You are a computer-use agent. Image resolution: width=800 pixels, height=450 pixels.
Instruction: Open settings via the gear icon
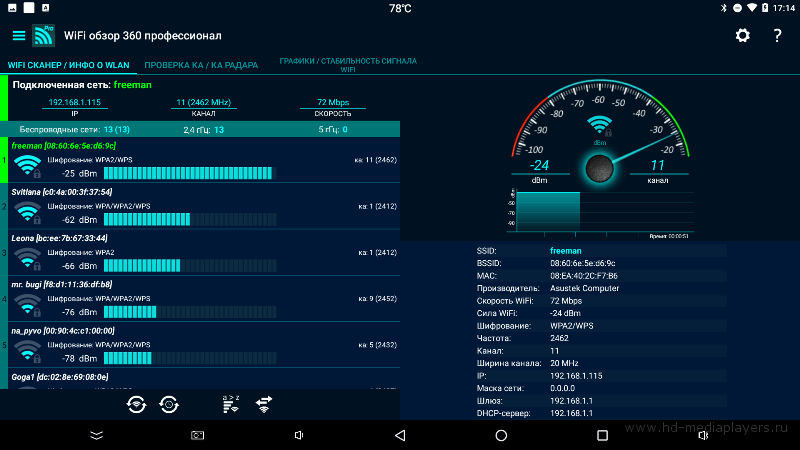tap(742, 36)
